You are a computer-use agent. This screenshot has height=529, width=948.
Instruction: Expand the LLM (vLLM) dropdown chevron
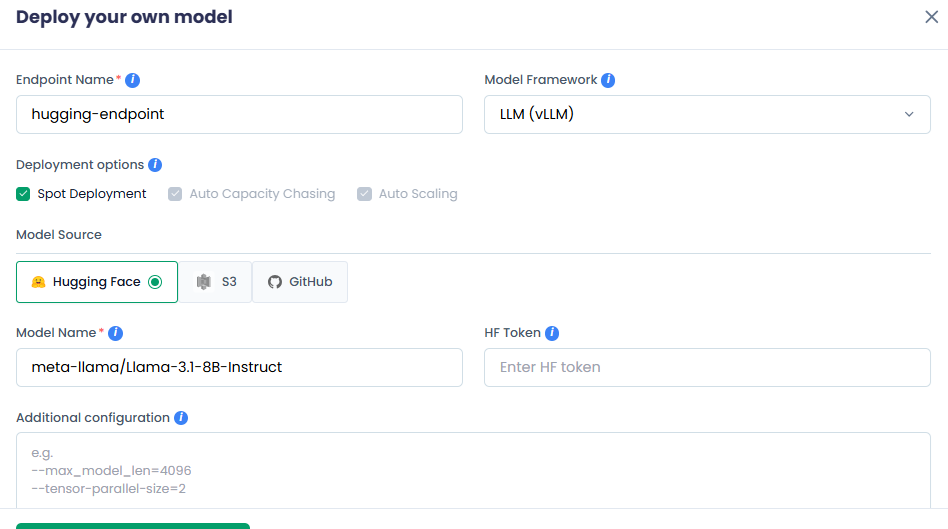[909, 114]
